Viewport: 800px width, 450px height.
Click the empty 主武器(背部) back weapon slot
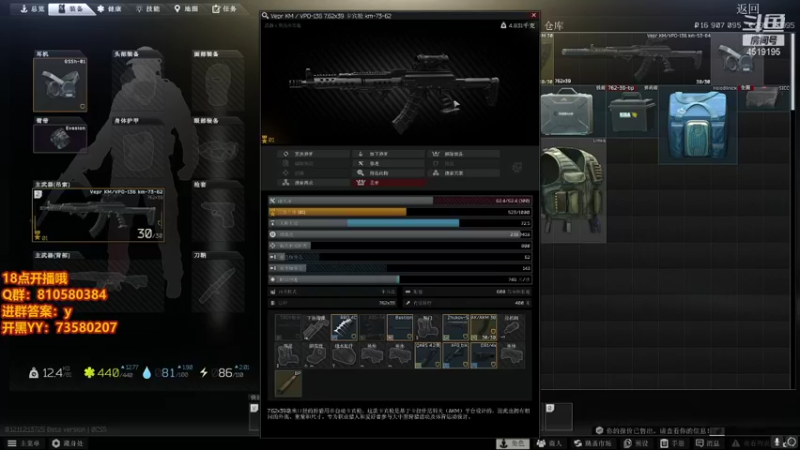98,285
